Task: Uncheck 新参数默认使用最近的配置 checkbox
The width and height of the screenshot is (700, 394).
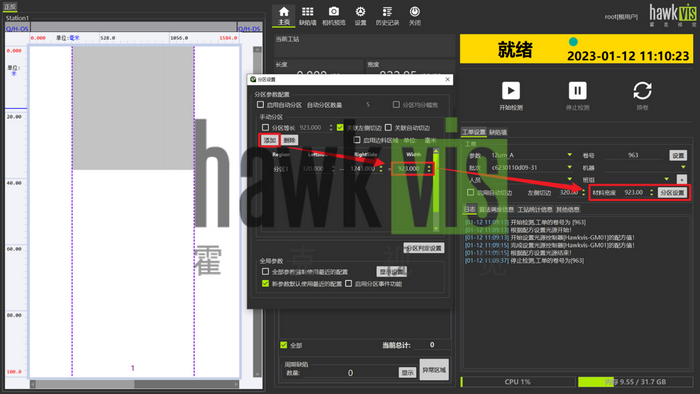Action: pos(266,283)
